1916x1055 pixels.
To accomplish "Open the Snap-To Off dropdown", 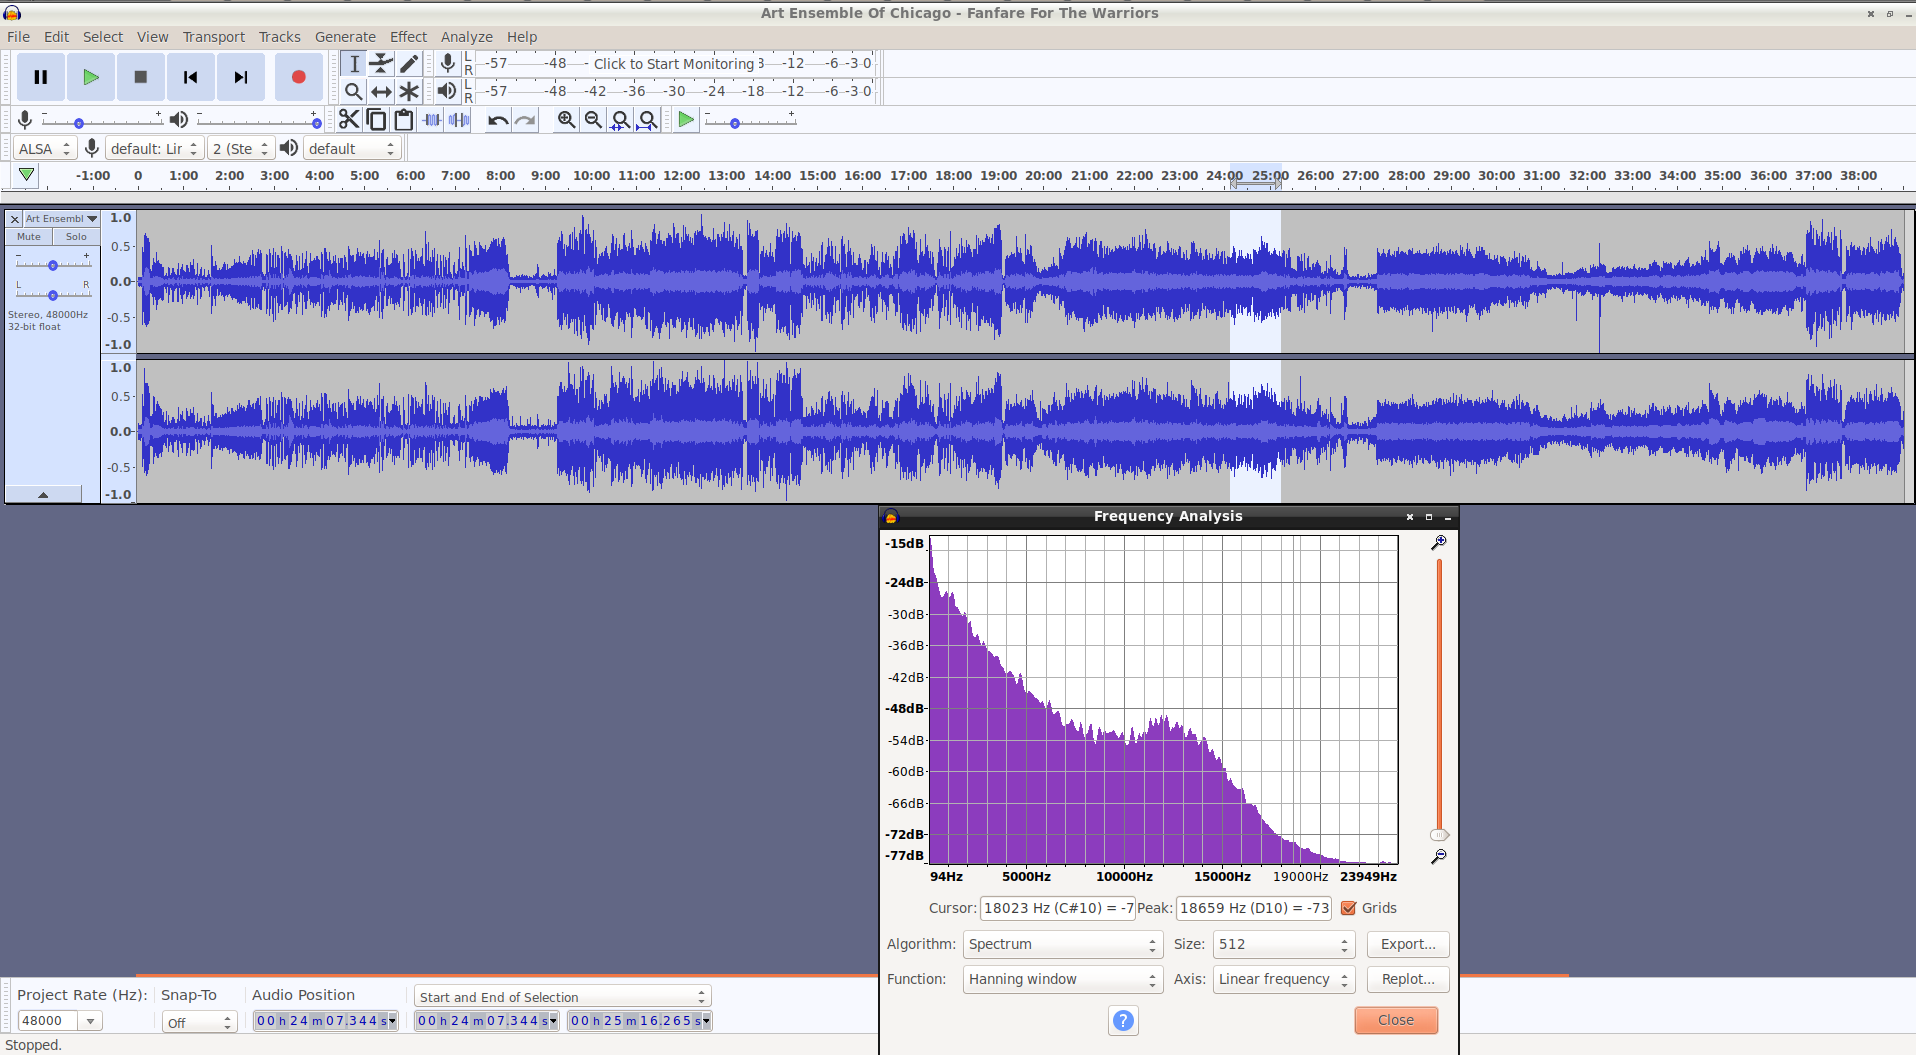I will point(199,1022).
